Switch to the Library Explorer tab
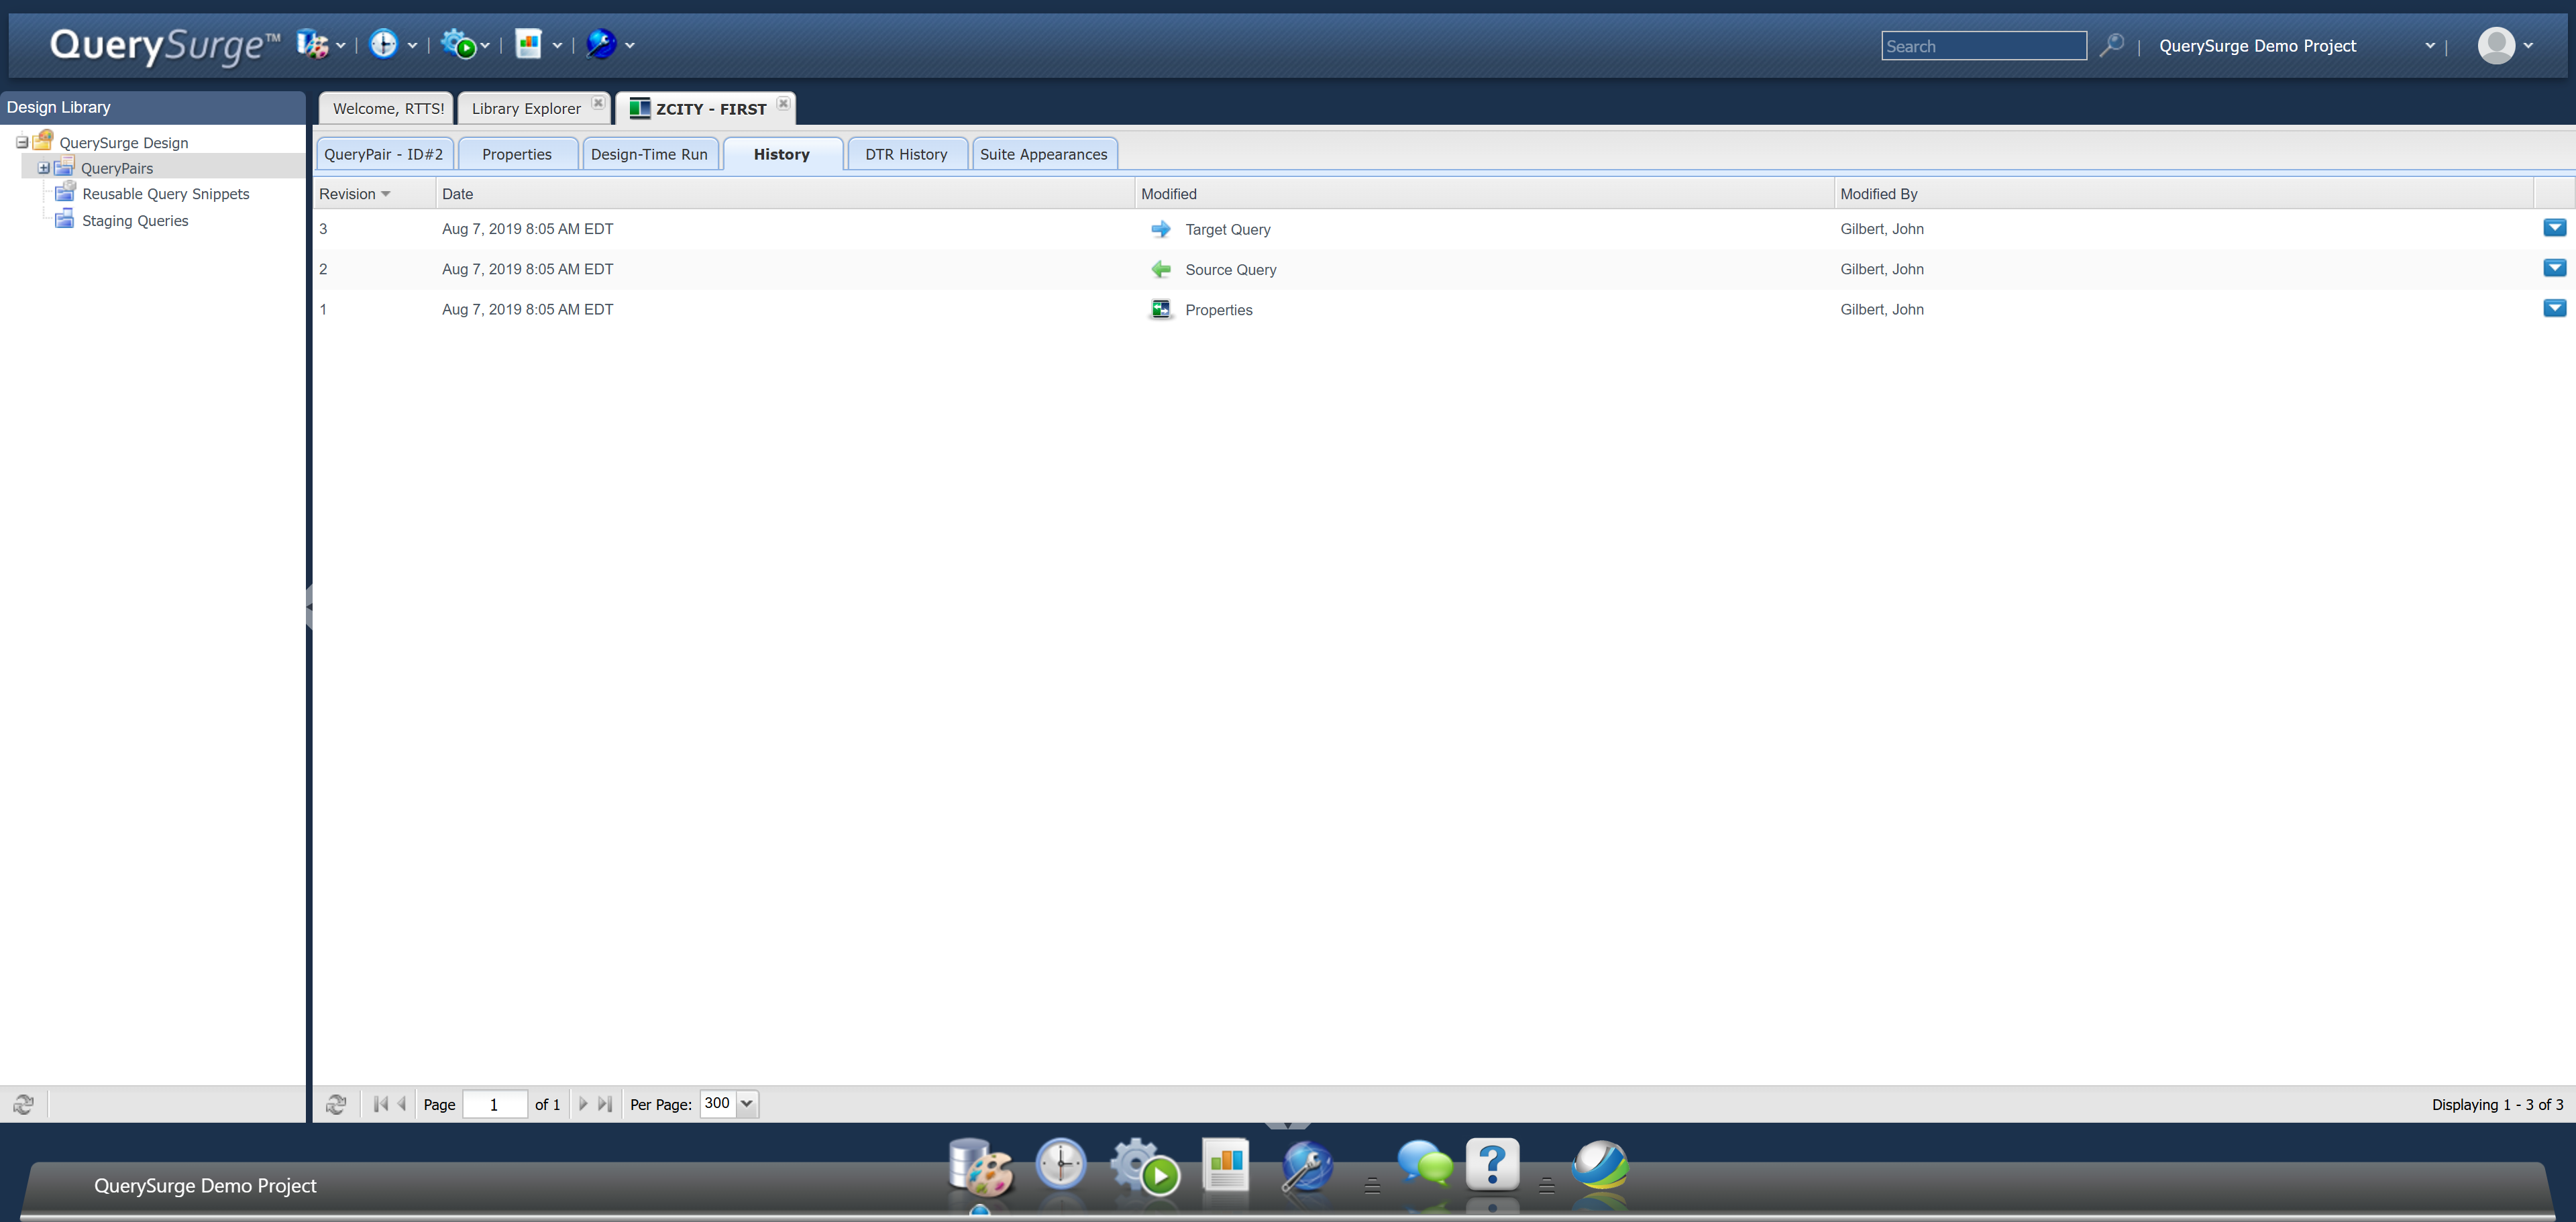This screenshot has height=1222, width=2576. 526,108
